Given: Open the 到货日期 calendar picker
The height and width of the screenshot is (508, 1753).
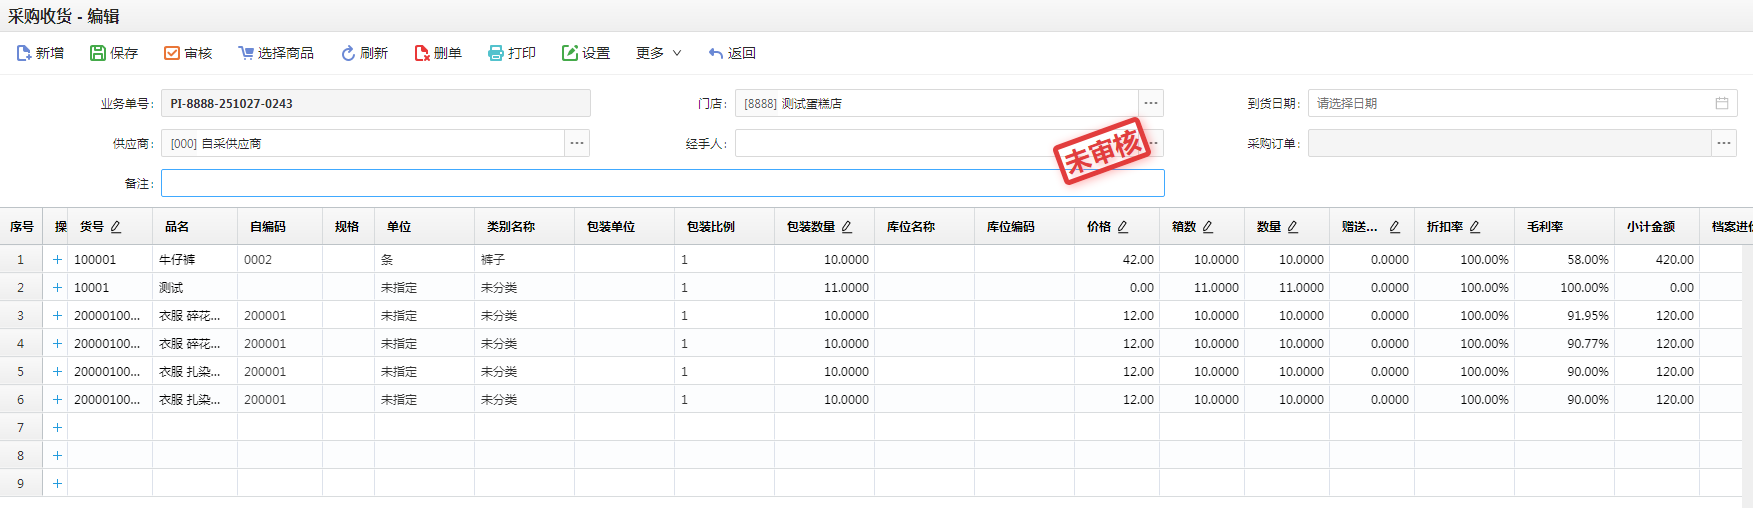Looking at the screenshot, I should point(1722,103).
